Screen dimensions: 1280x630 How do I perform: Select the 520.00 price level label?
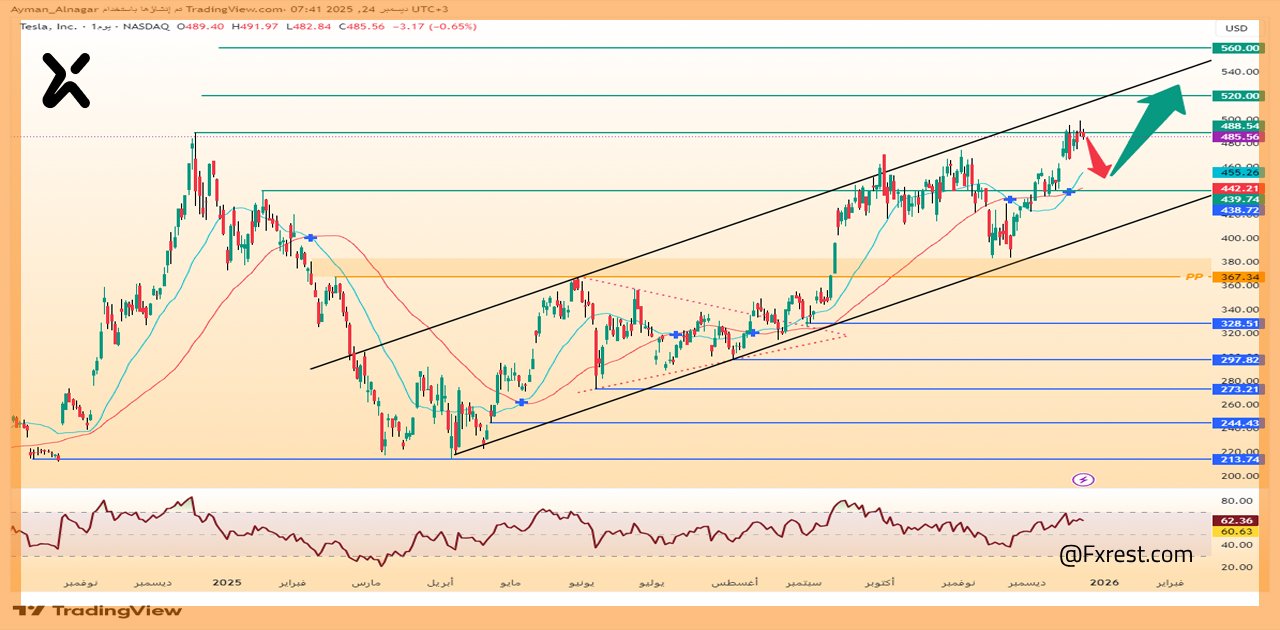tap(1238, 96)
